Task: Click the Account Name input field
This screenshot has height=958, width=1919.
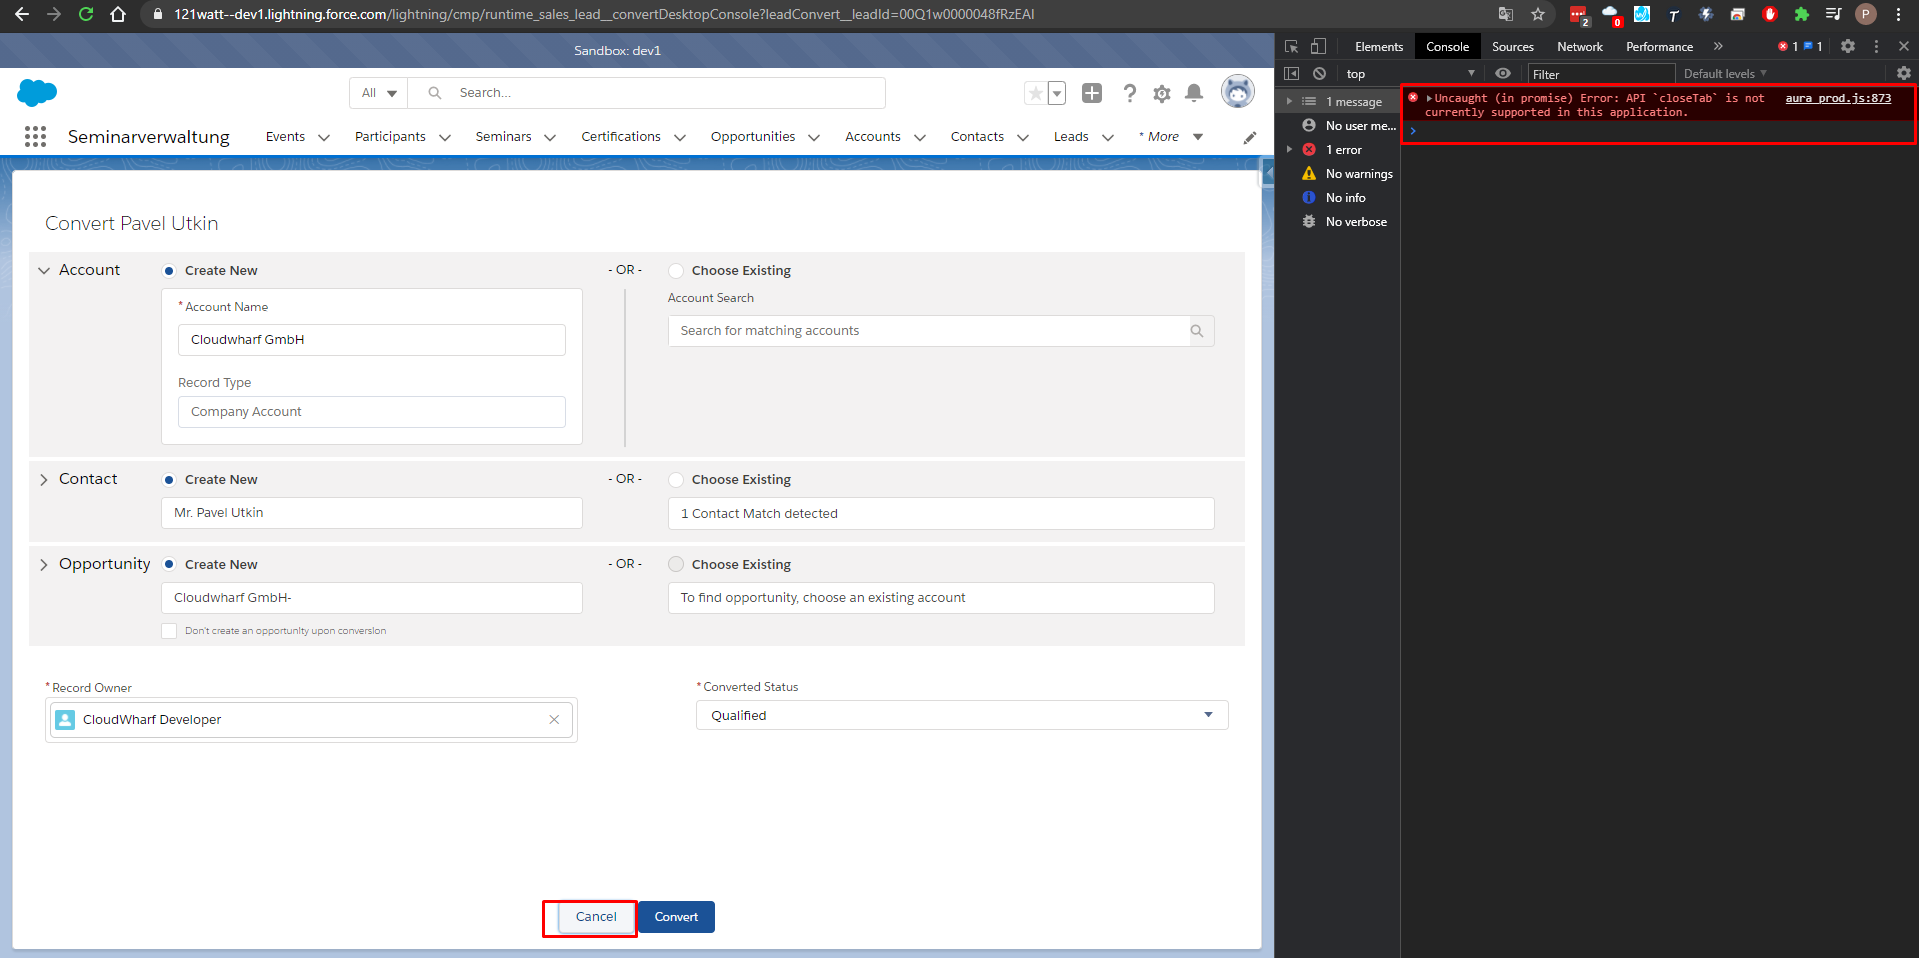Action: 371,340
